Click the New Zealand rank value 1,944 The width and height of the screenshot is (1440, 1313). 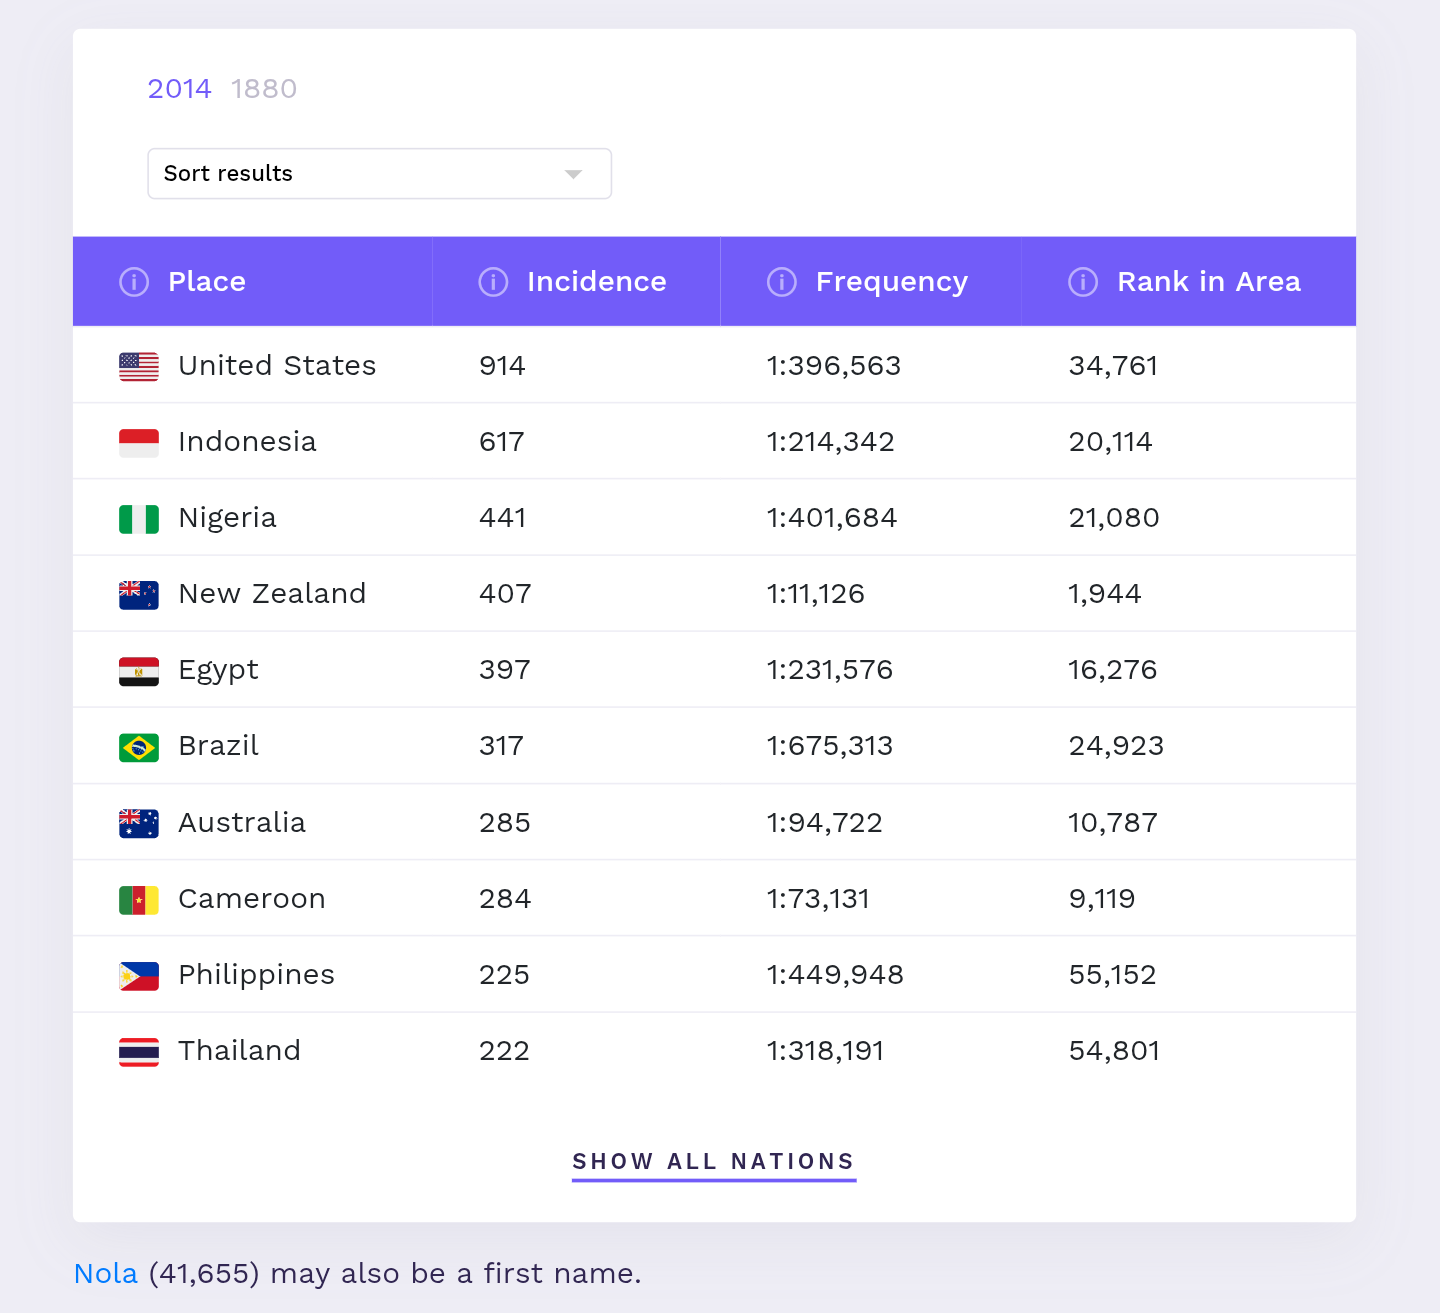click(x=1105, y=594)
